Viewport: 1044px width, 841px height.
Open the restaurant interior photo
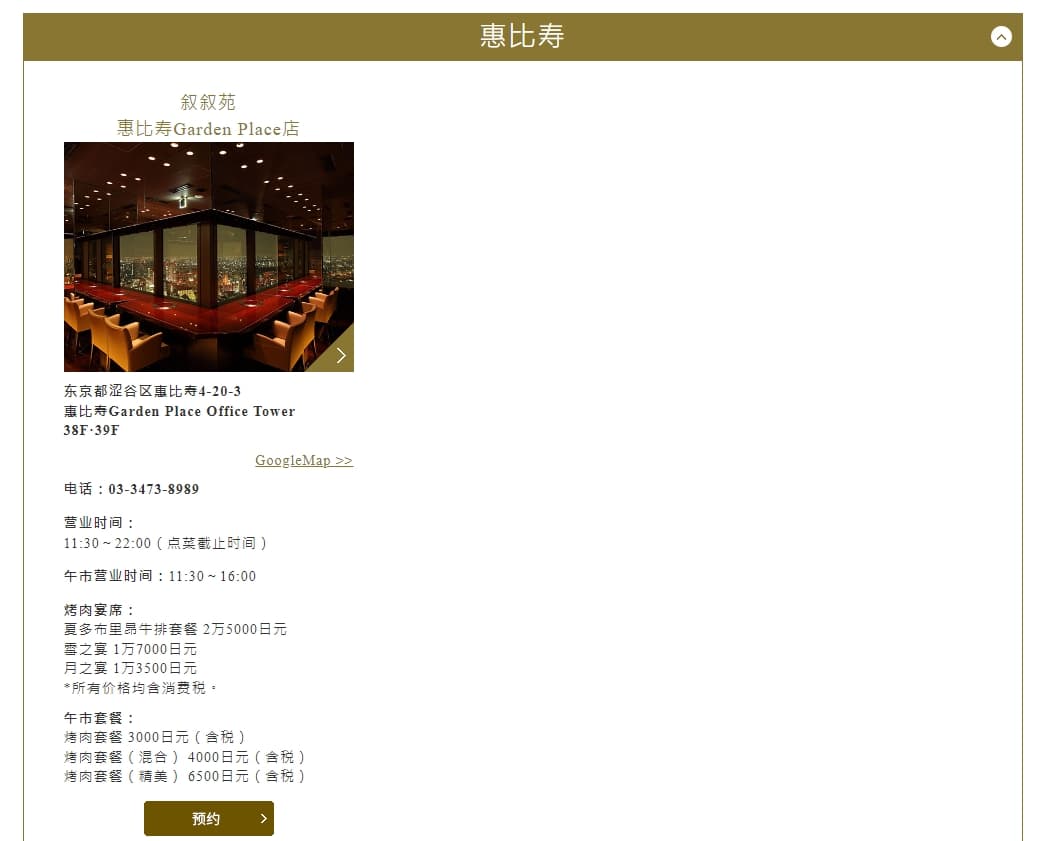click(208, 257)
